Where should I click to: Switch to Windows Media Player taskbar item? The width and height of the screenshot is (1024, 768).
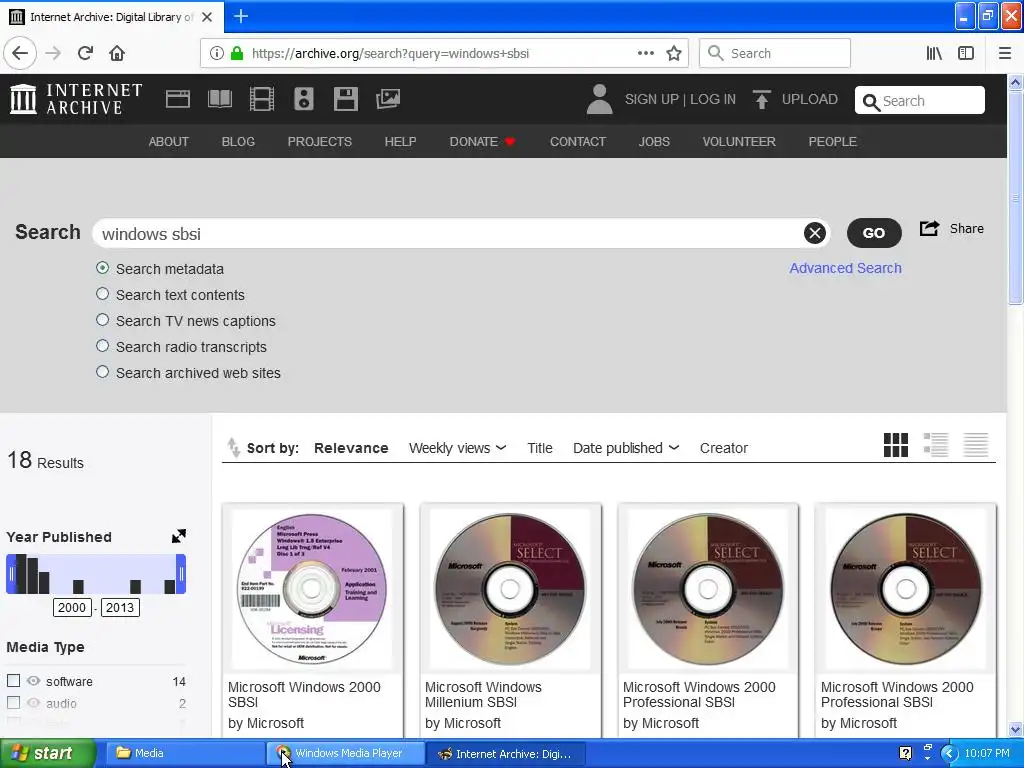pos(346,753)
